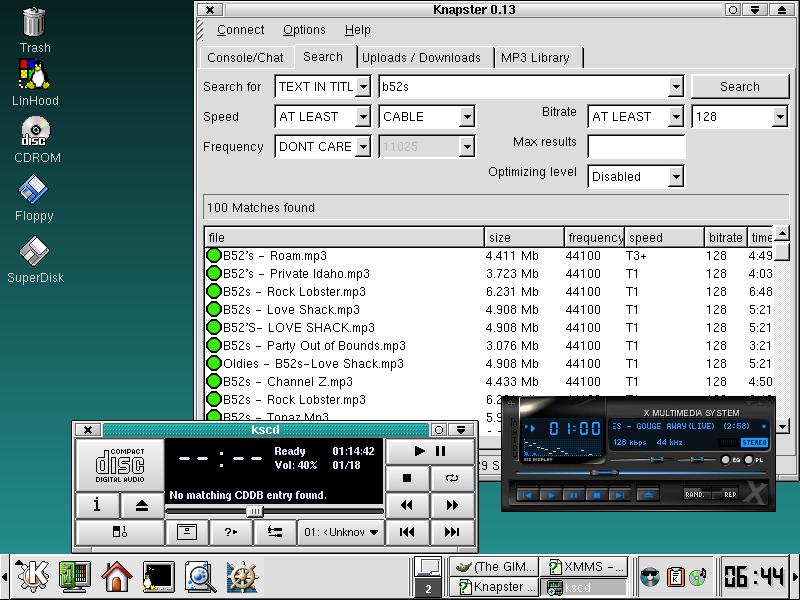800x600 pixels.
Task: Toggle the XMMS equalizer (EQ) button
Action: pos(727,460)
